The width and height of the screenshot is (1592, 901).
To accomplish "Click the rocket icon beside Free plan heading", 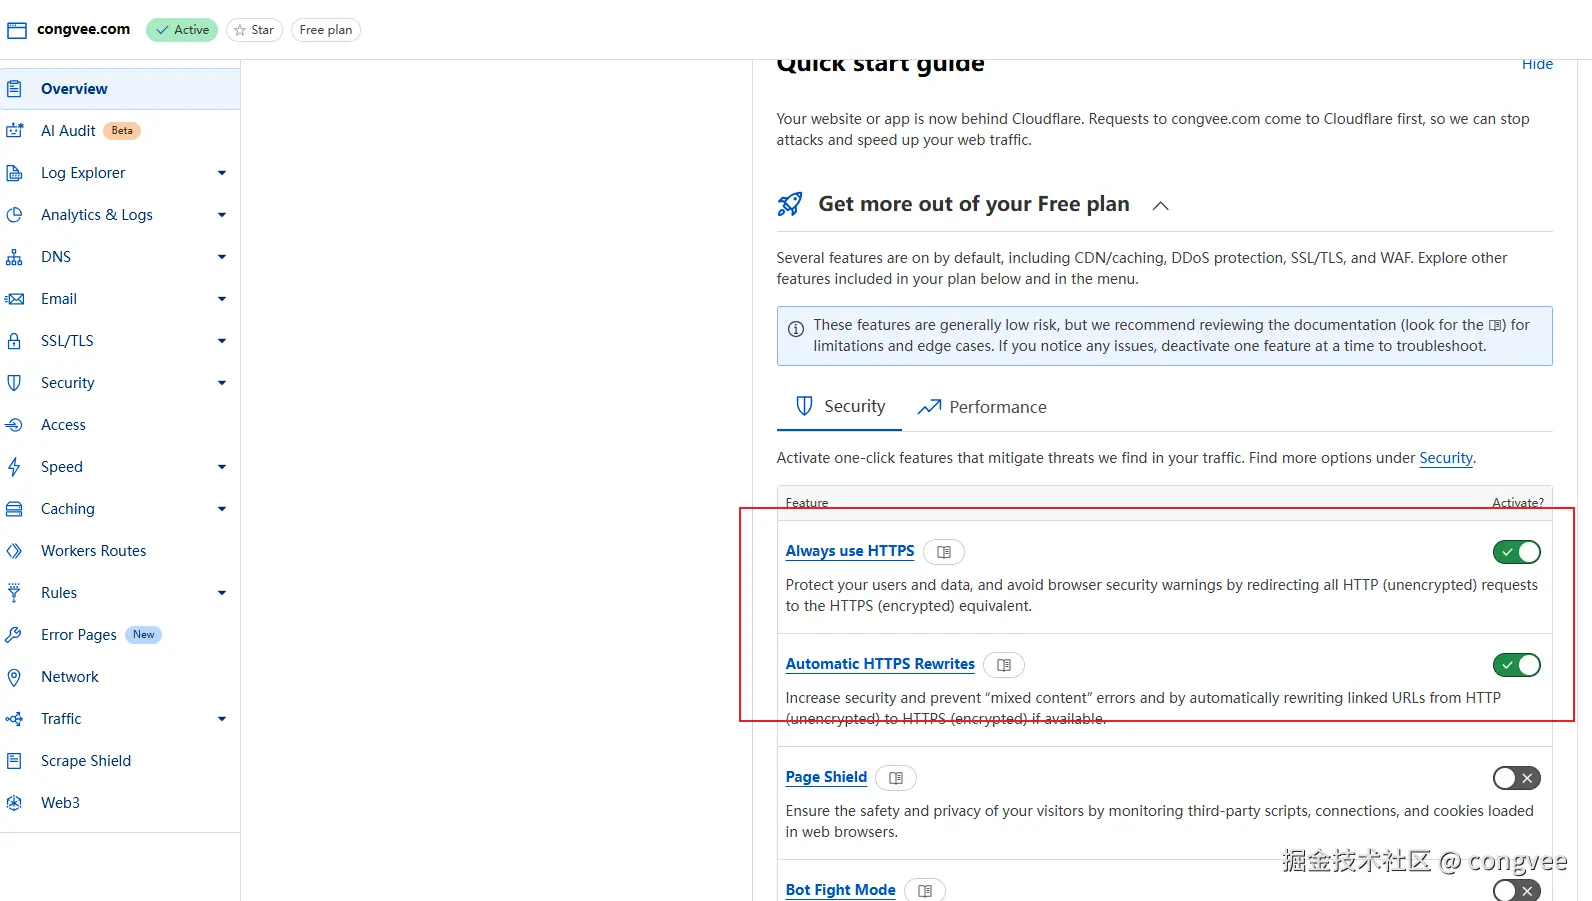I will pyautogui.click(x=790, y=204).
